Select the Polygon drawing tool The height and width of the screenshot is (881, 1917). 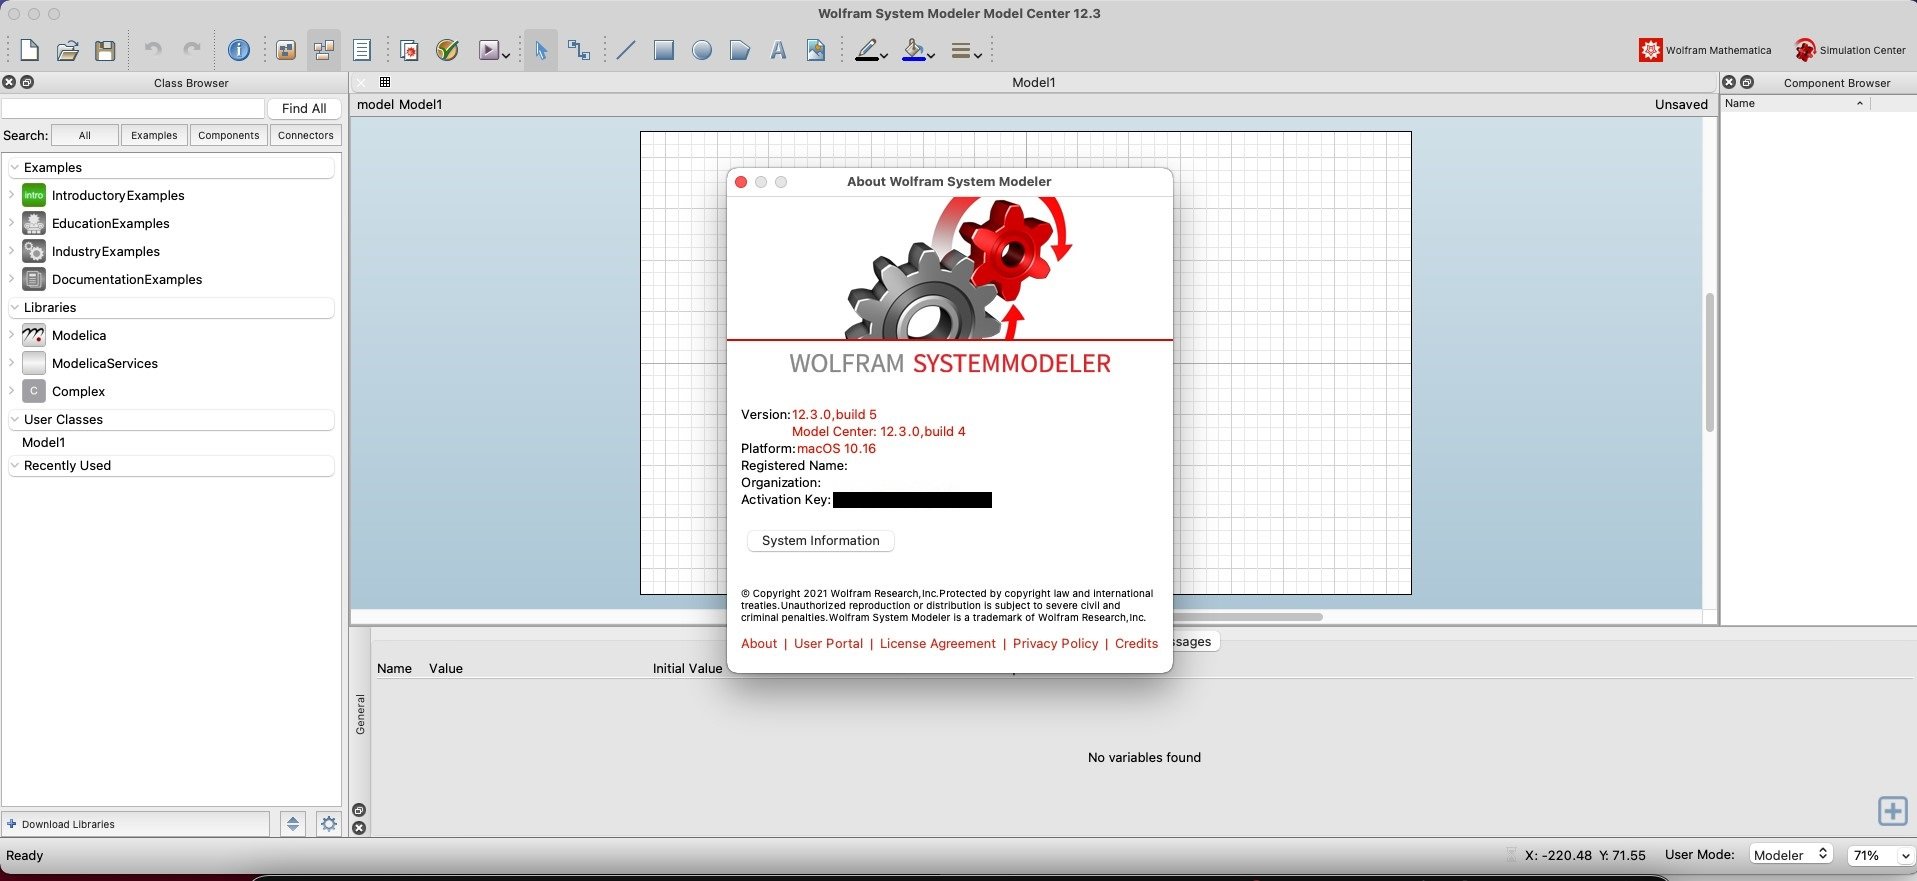[x=740, y=50]
